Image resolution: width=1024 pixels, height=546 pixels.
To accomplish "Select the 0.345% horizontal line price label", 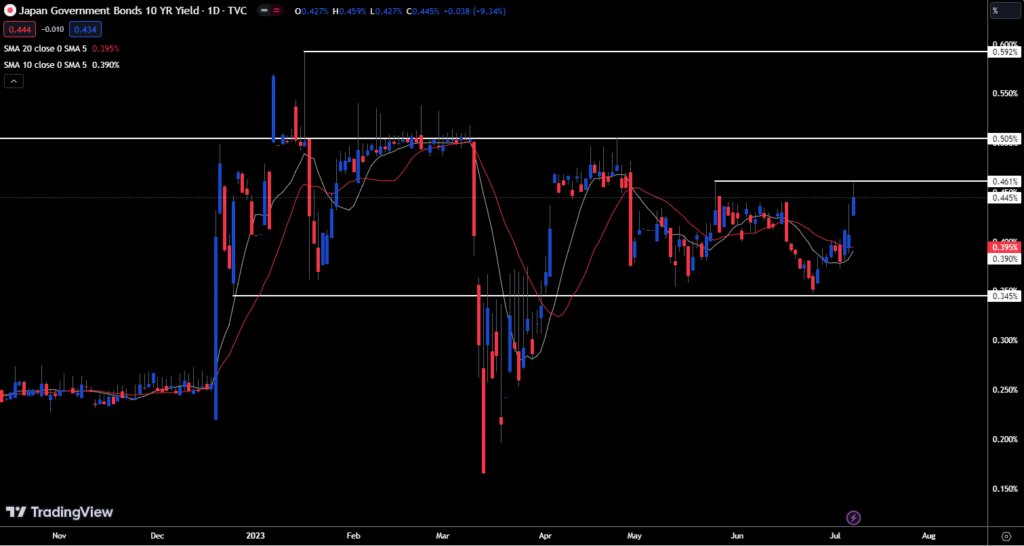I will (1004, 297).
